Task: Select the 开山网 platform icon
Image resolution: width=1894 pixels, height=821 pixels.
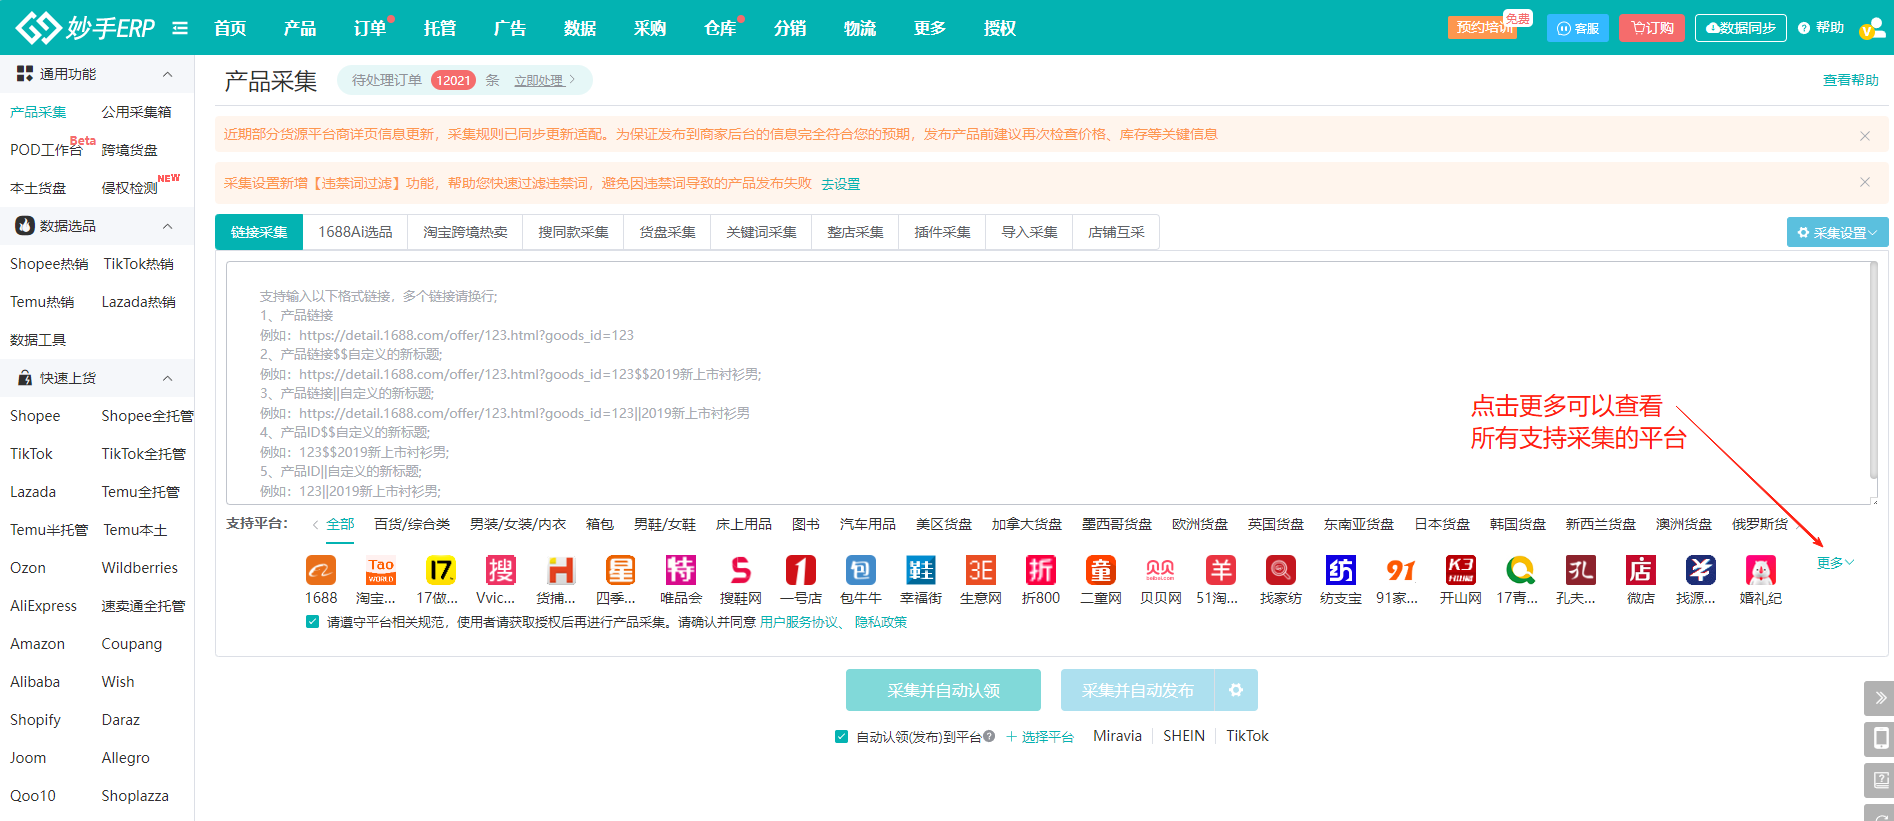Action: pos(1461,571)
